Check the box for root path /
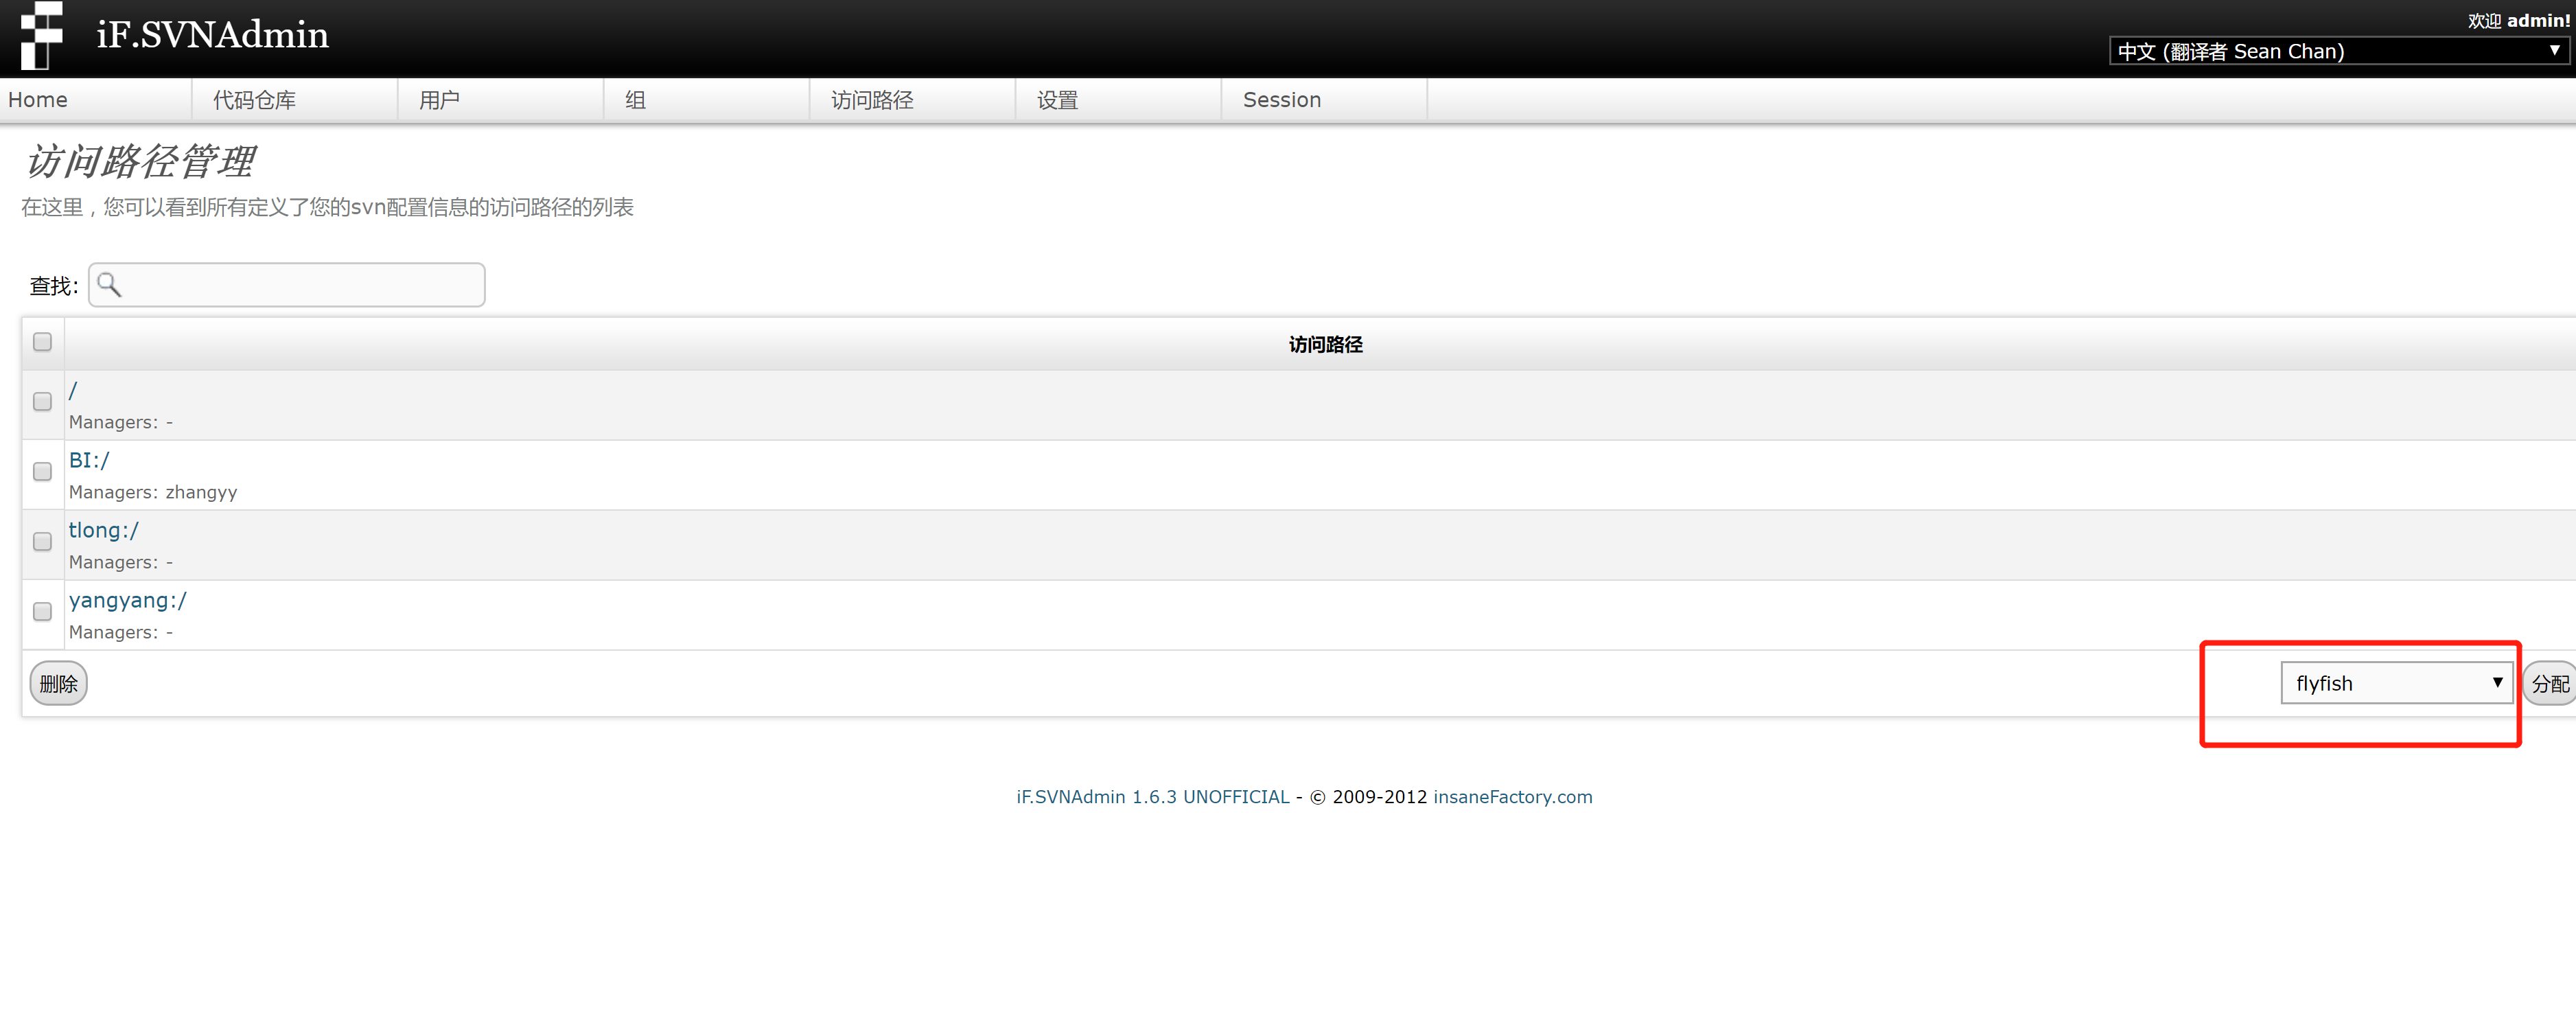The image size is (2576, 1016). click(42, 401)
